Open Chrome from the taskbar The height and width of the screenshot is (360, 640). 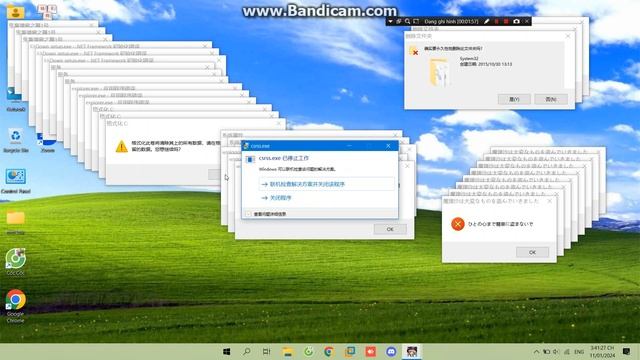pyautogui.click(x=329, y=351)
